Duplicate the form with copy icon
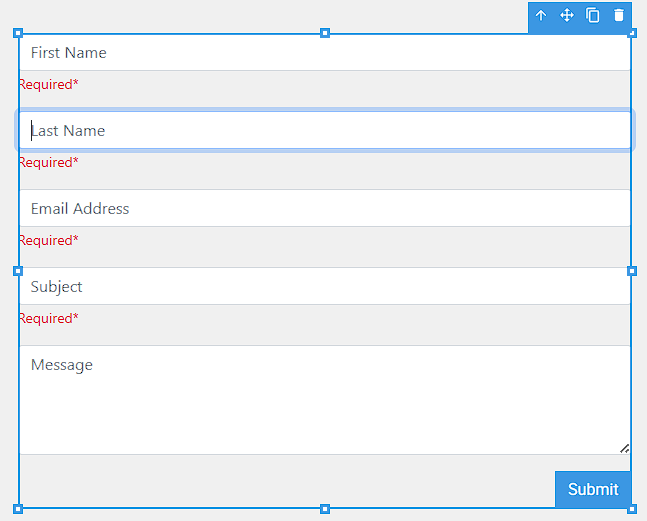The width and height of the screenshot is (647, 521). pos(593,16)
